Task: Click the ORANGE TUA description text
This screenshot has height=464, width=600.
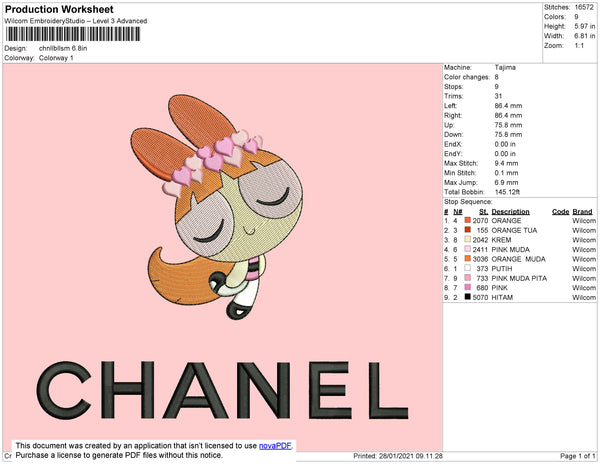Action: (514, 230)
